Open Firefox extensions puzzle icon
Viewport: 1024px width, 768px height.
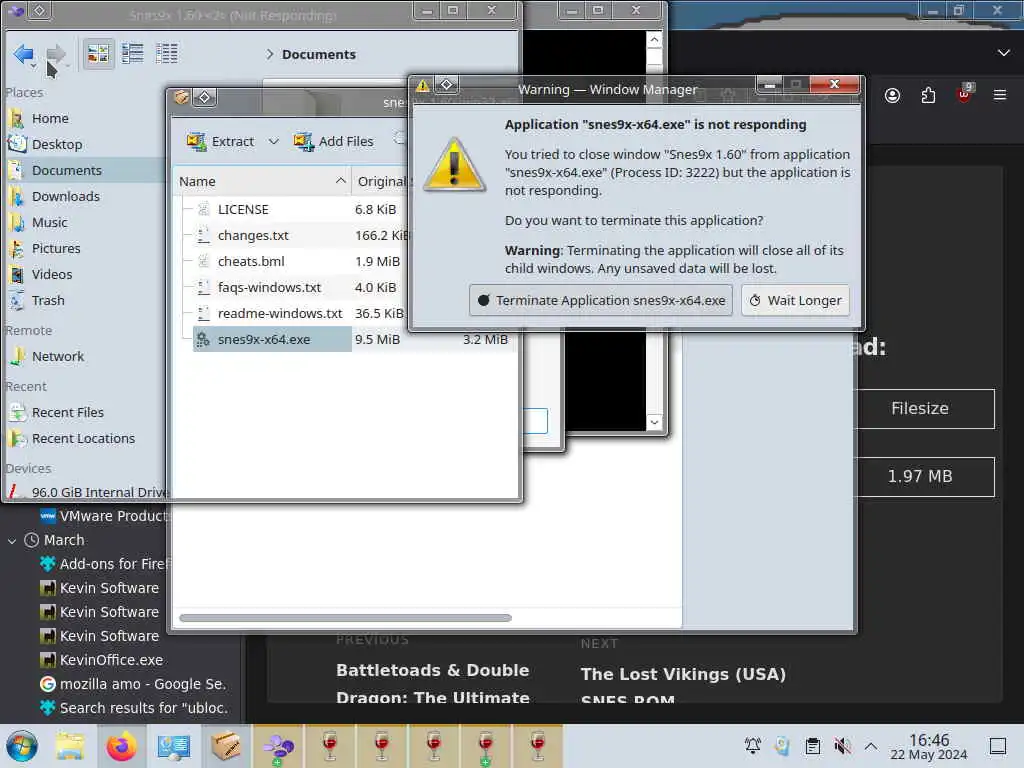pos(928,95)
